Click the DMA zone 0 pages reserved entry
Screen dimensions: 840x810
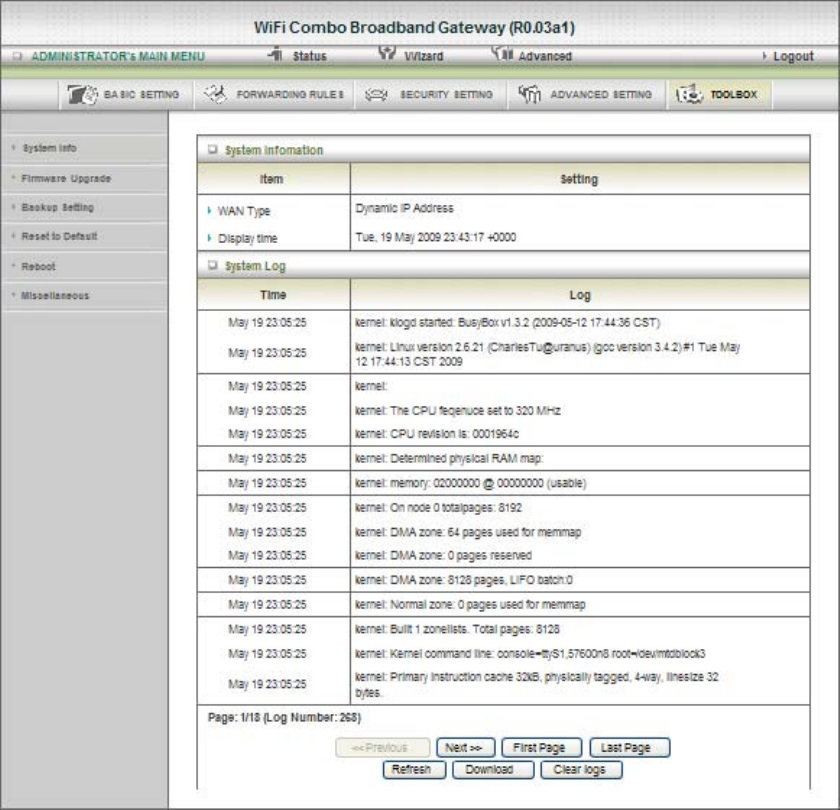pyautogui.click(x=443, y=556)
